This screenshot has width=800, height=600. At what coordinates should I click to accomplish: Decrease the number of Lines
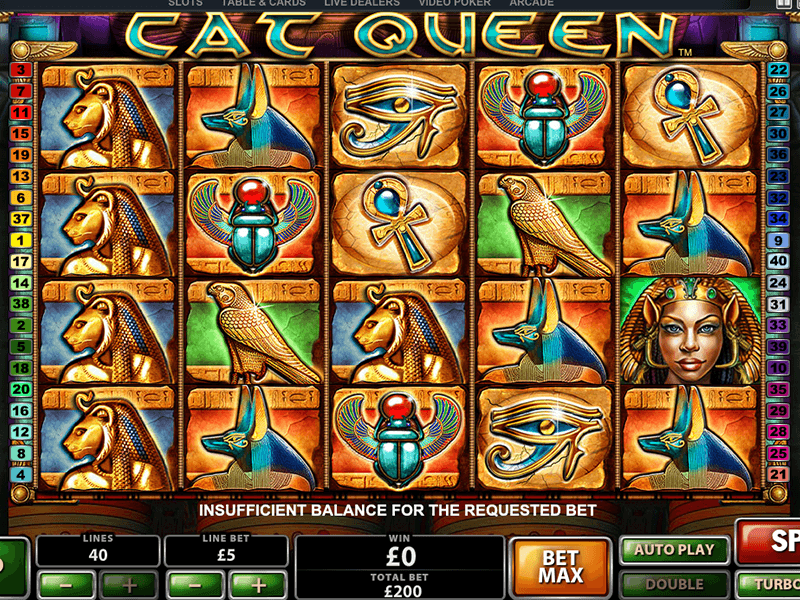(x=66, y=586)
